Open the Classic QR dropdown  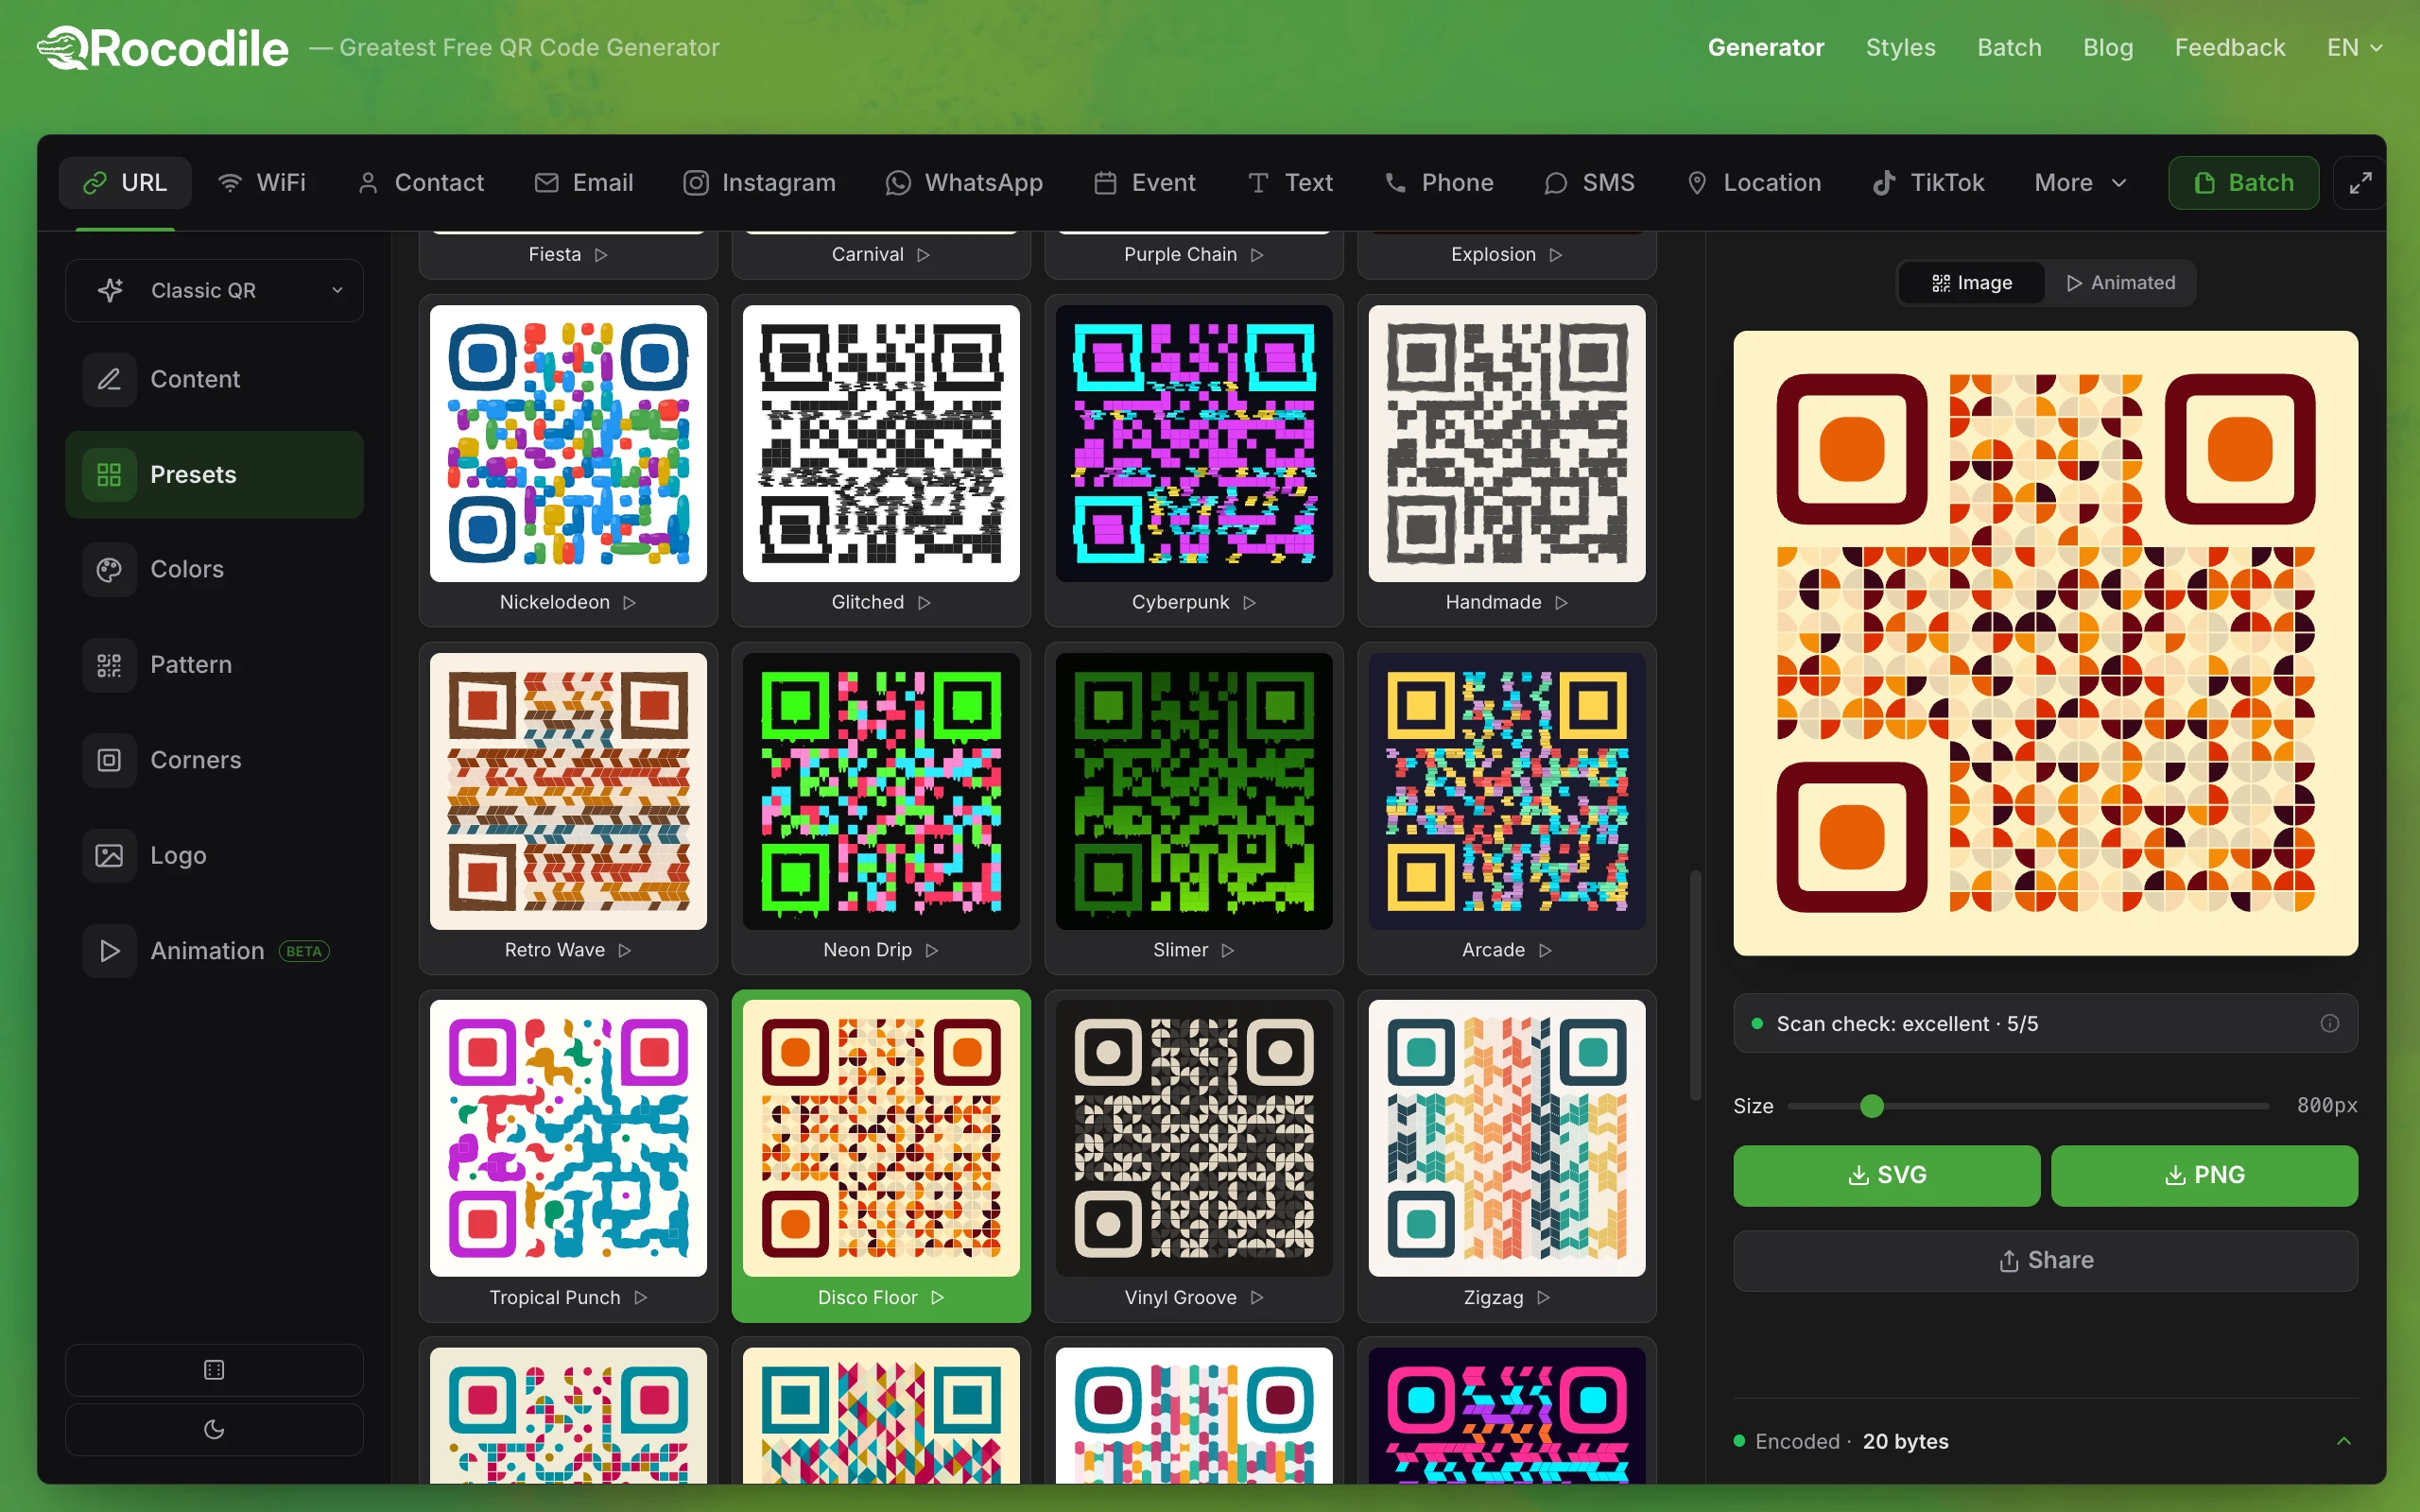pos(214,290)
